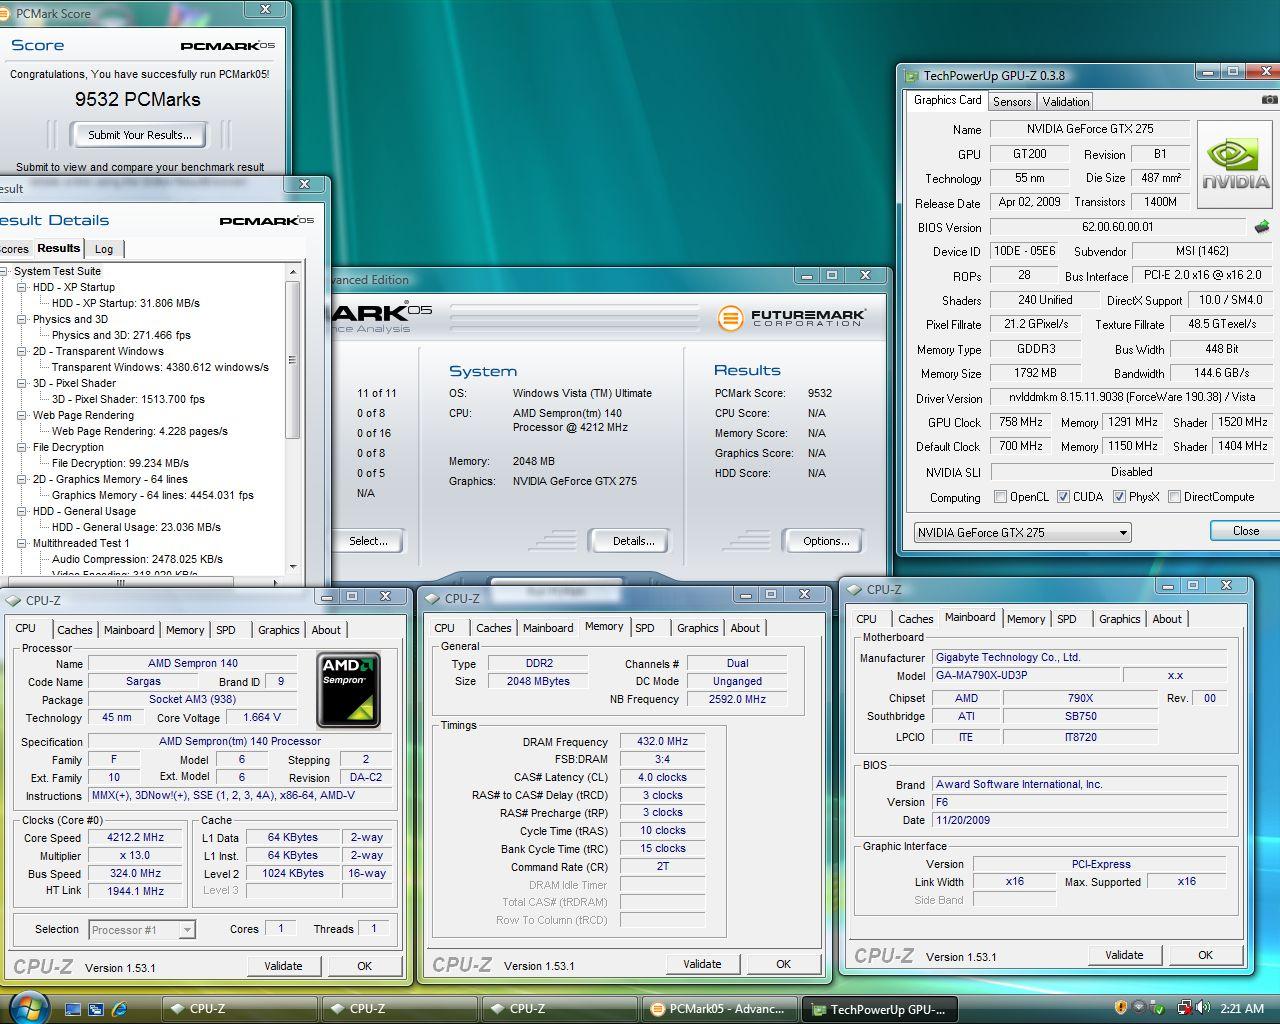Toggle the CUDA checkbox

coord(1063,497)
